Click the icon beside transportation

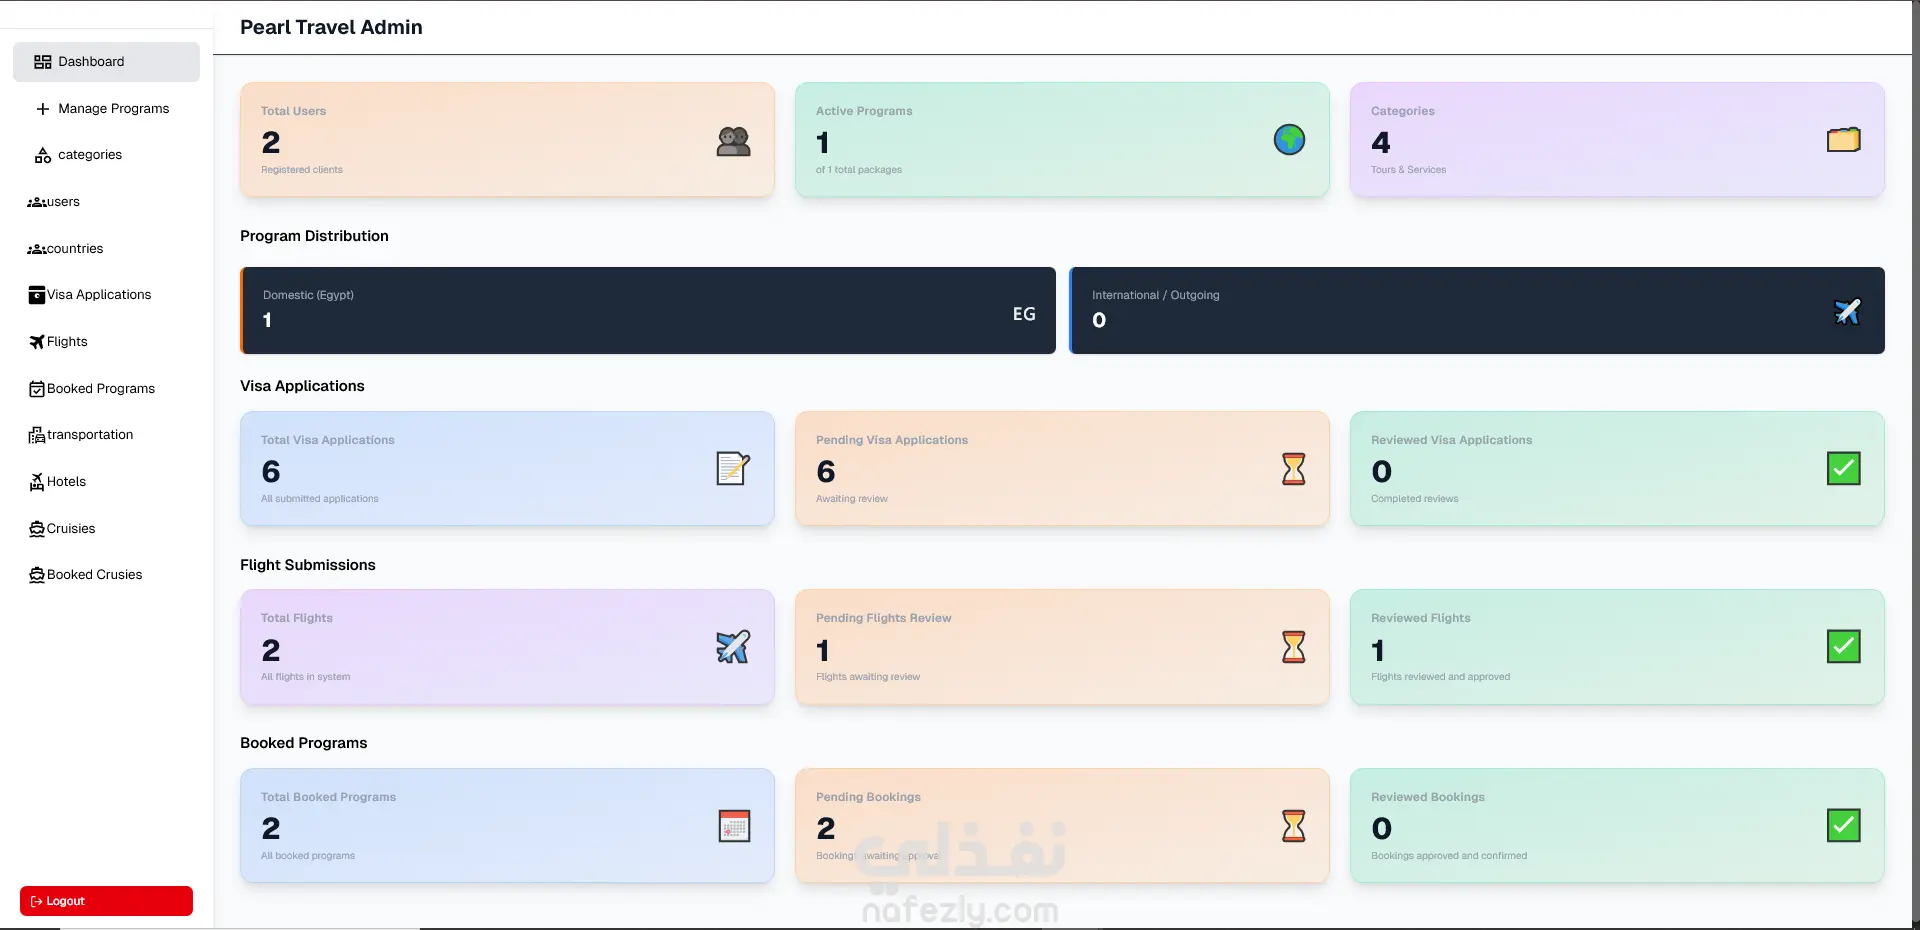point(37,435)
